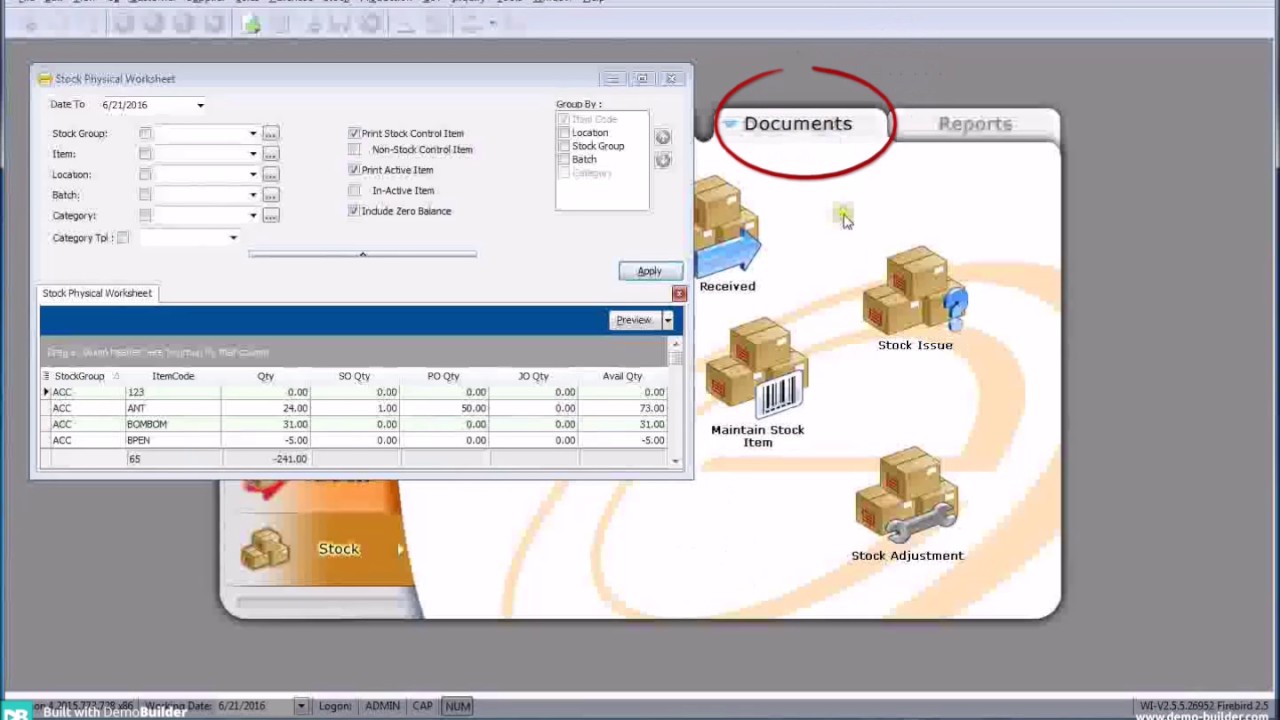Click the ADMIN logon entry in status bar

click(382, 706)
